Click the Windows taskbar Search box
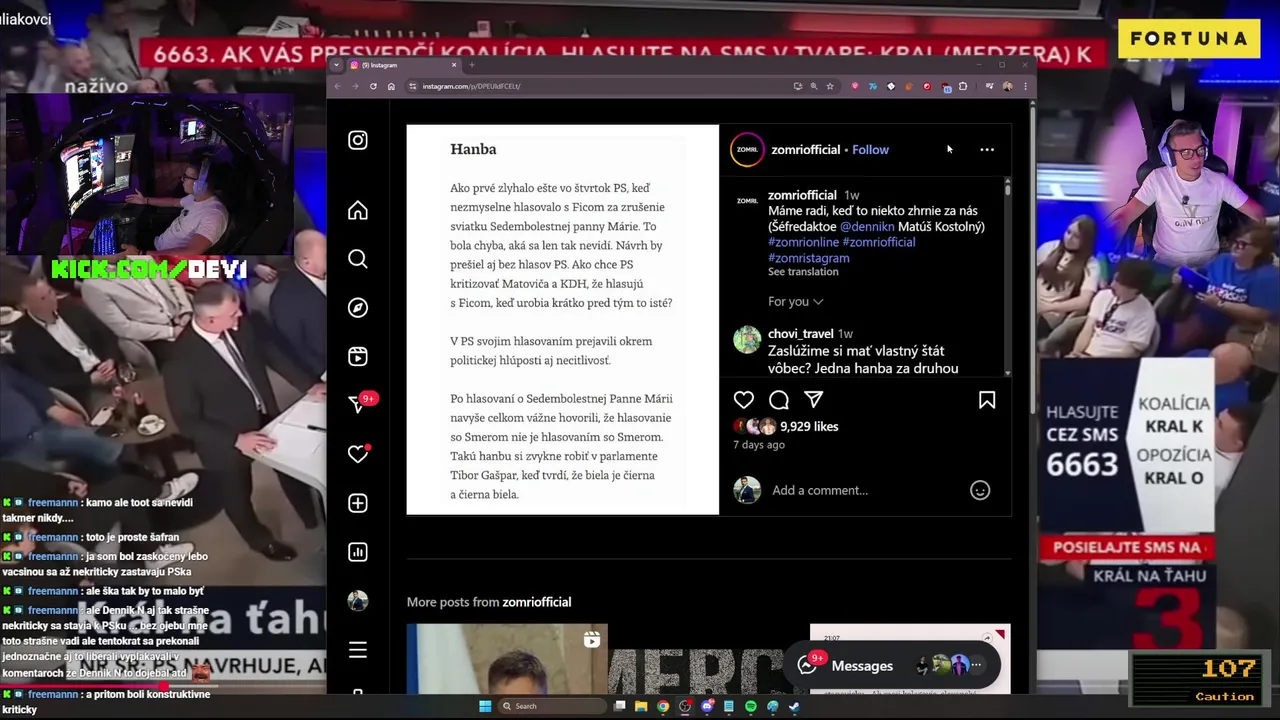The height and width of the screenshot is (720, 1280). tap(552, 706)
